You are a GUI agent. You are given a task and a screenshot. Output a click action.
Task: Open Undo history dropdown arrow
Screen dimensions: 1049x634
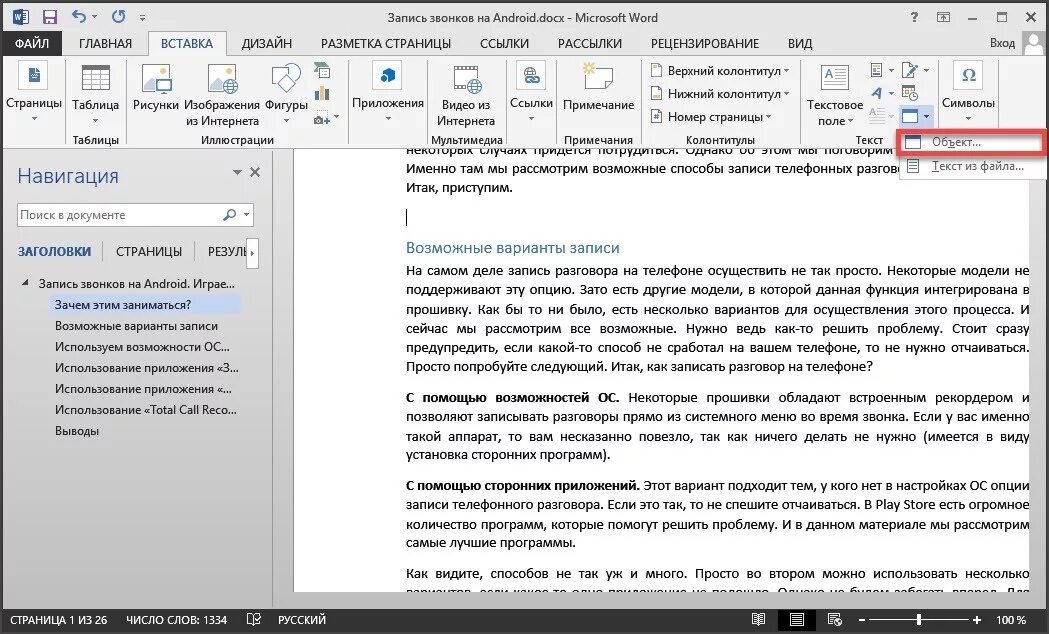pos(94,17)
